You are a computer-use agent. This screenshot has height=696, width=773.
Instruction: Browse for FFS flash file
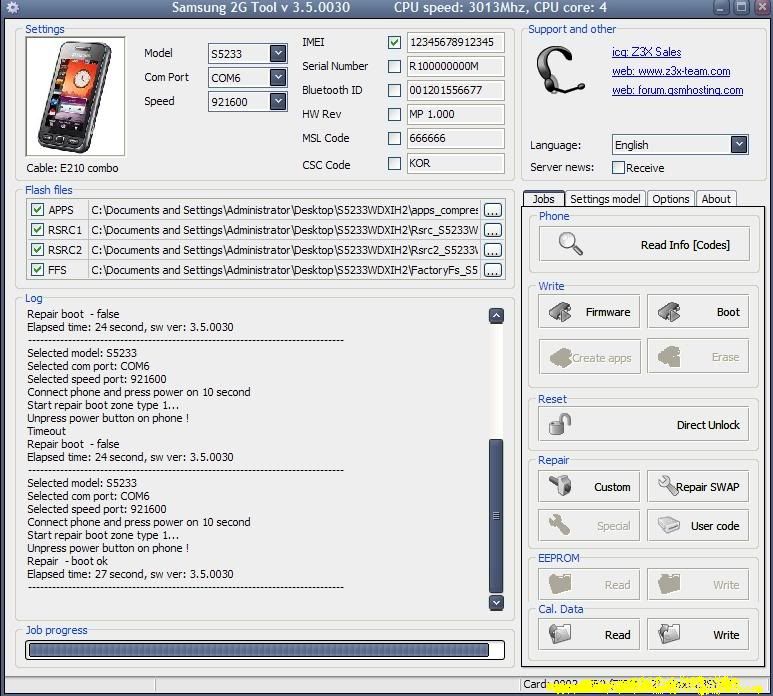coord(492,270)
